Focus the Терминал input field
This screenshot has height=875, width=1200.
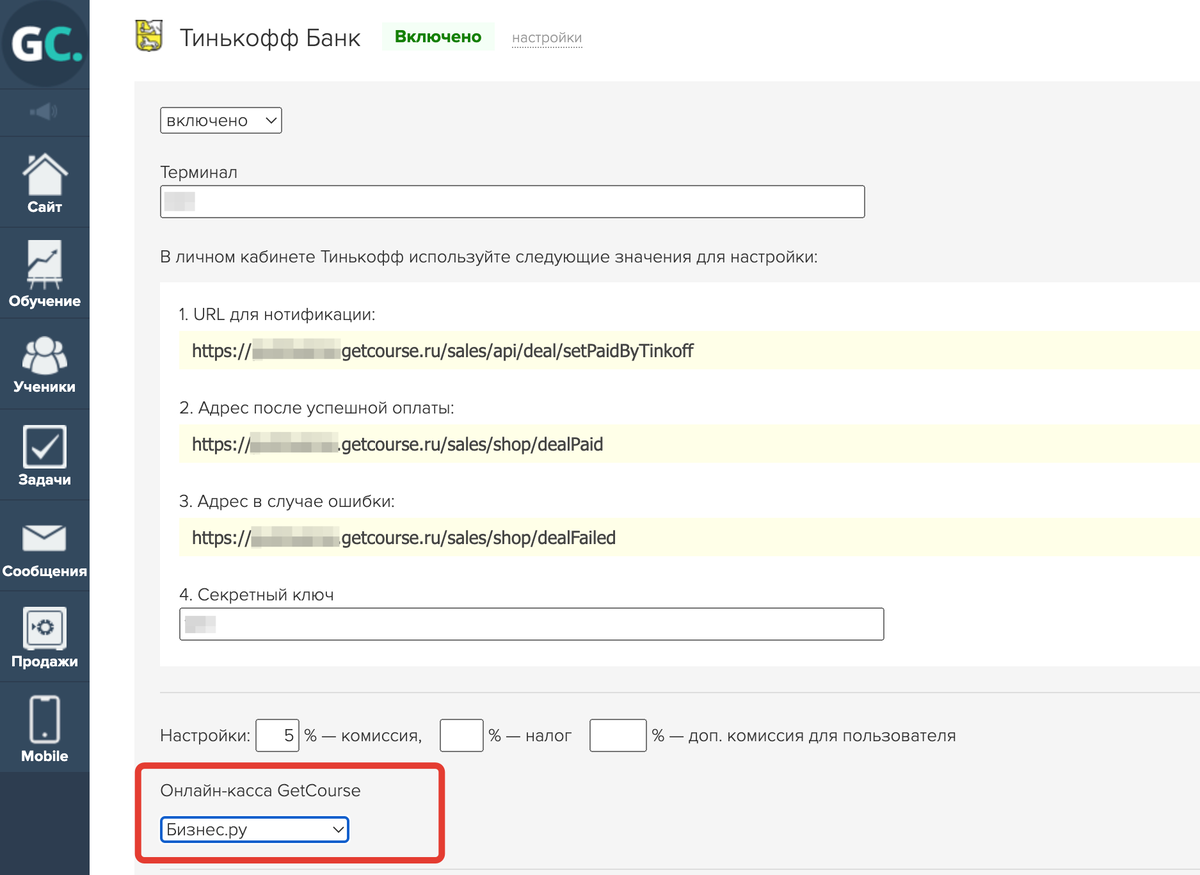tap(512, 201)
